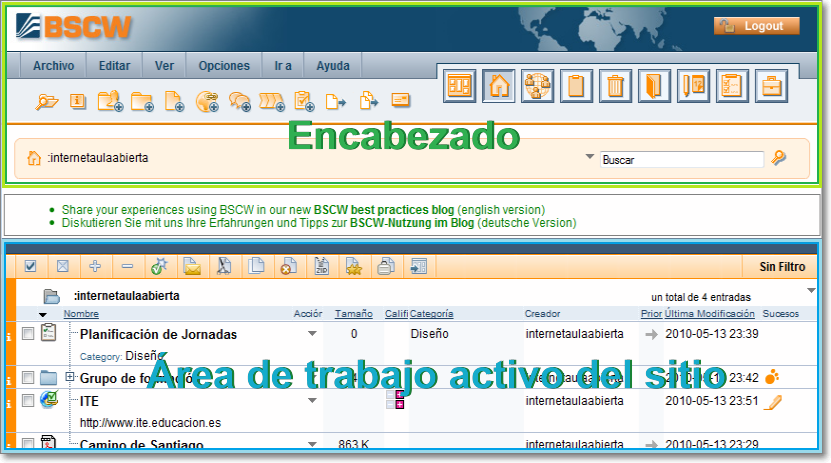Open the Editar menu
The image size is (831, 463).
pyautogui.click(x=114, y=66)
